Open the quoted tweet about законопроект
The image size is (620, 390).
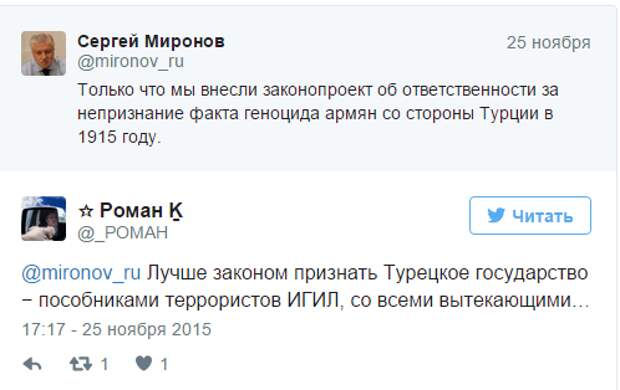[x=308, y=89]
